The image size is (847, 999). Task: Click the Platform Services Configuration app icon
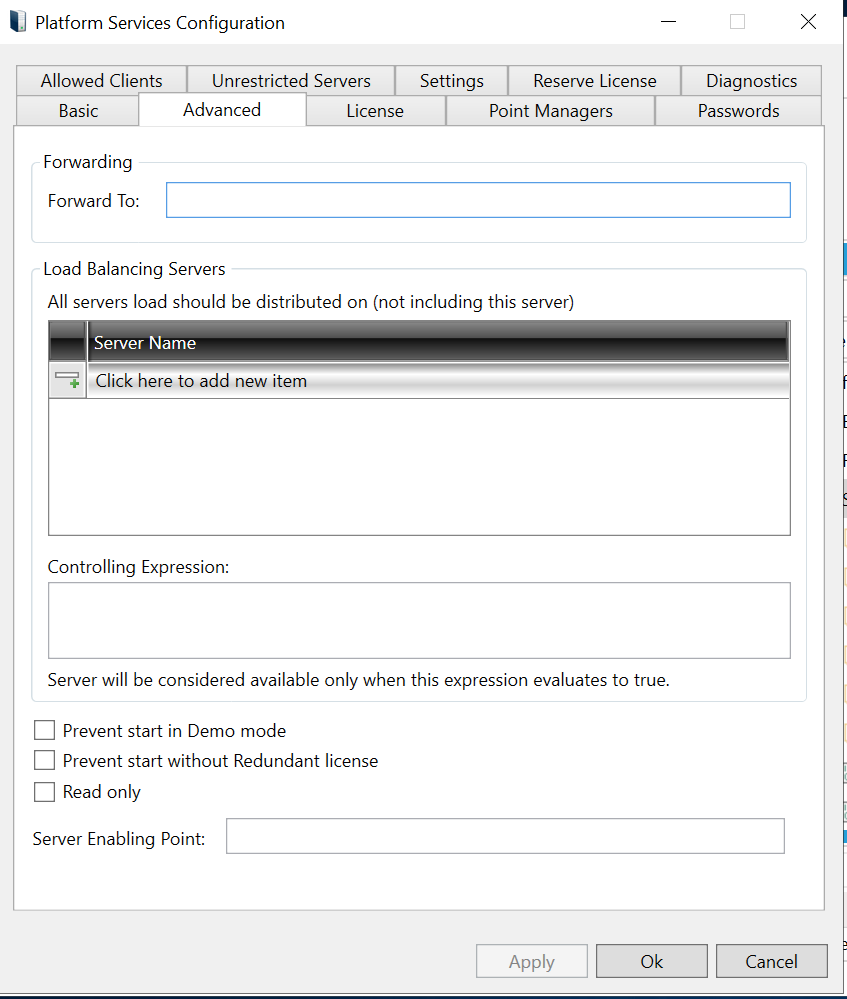pos(18,22)
